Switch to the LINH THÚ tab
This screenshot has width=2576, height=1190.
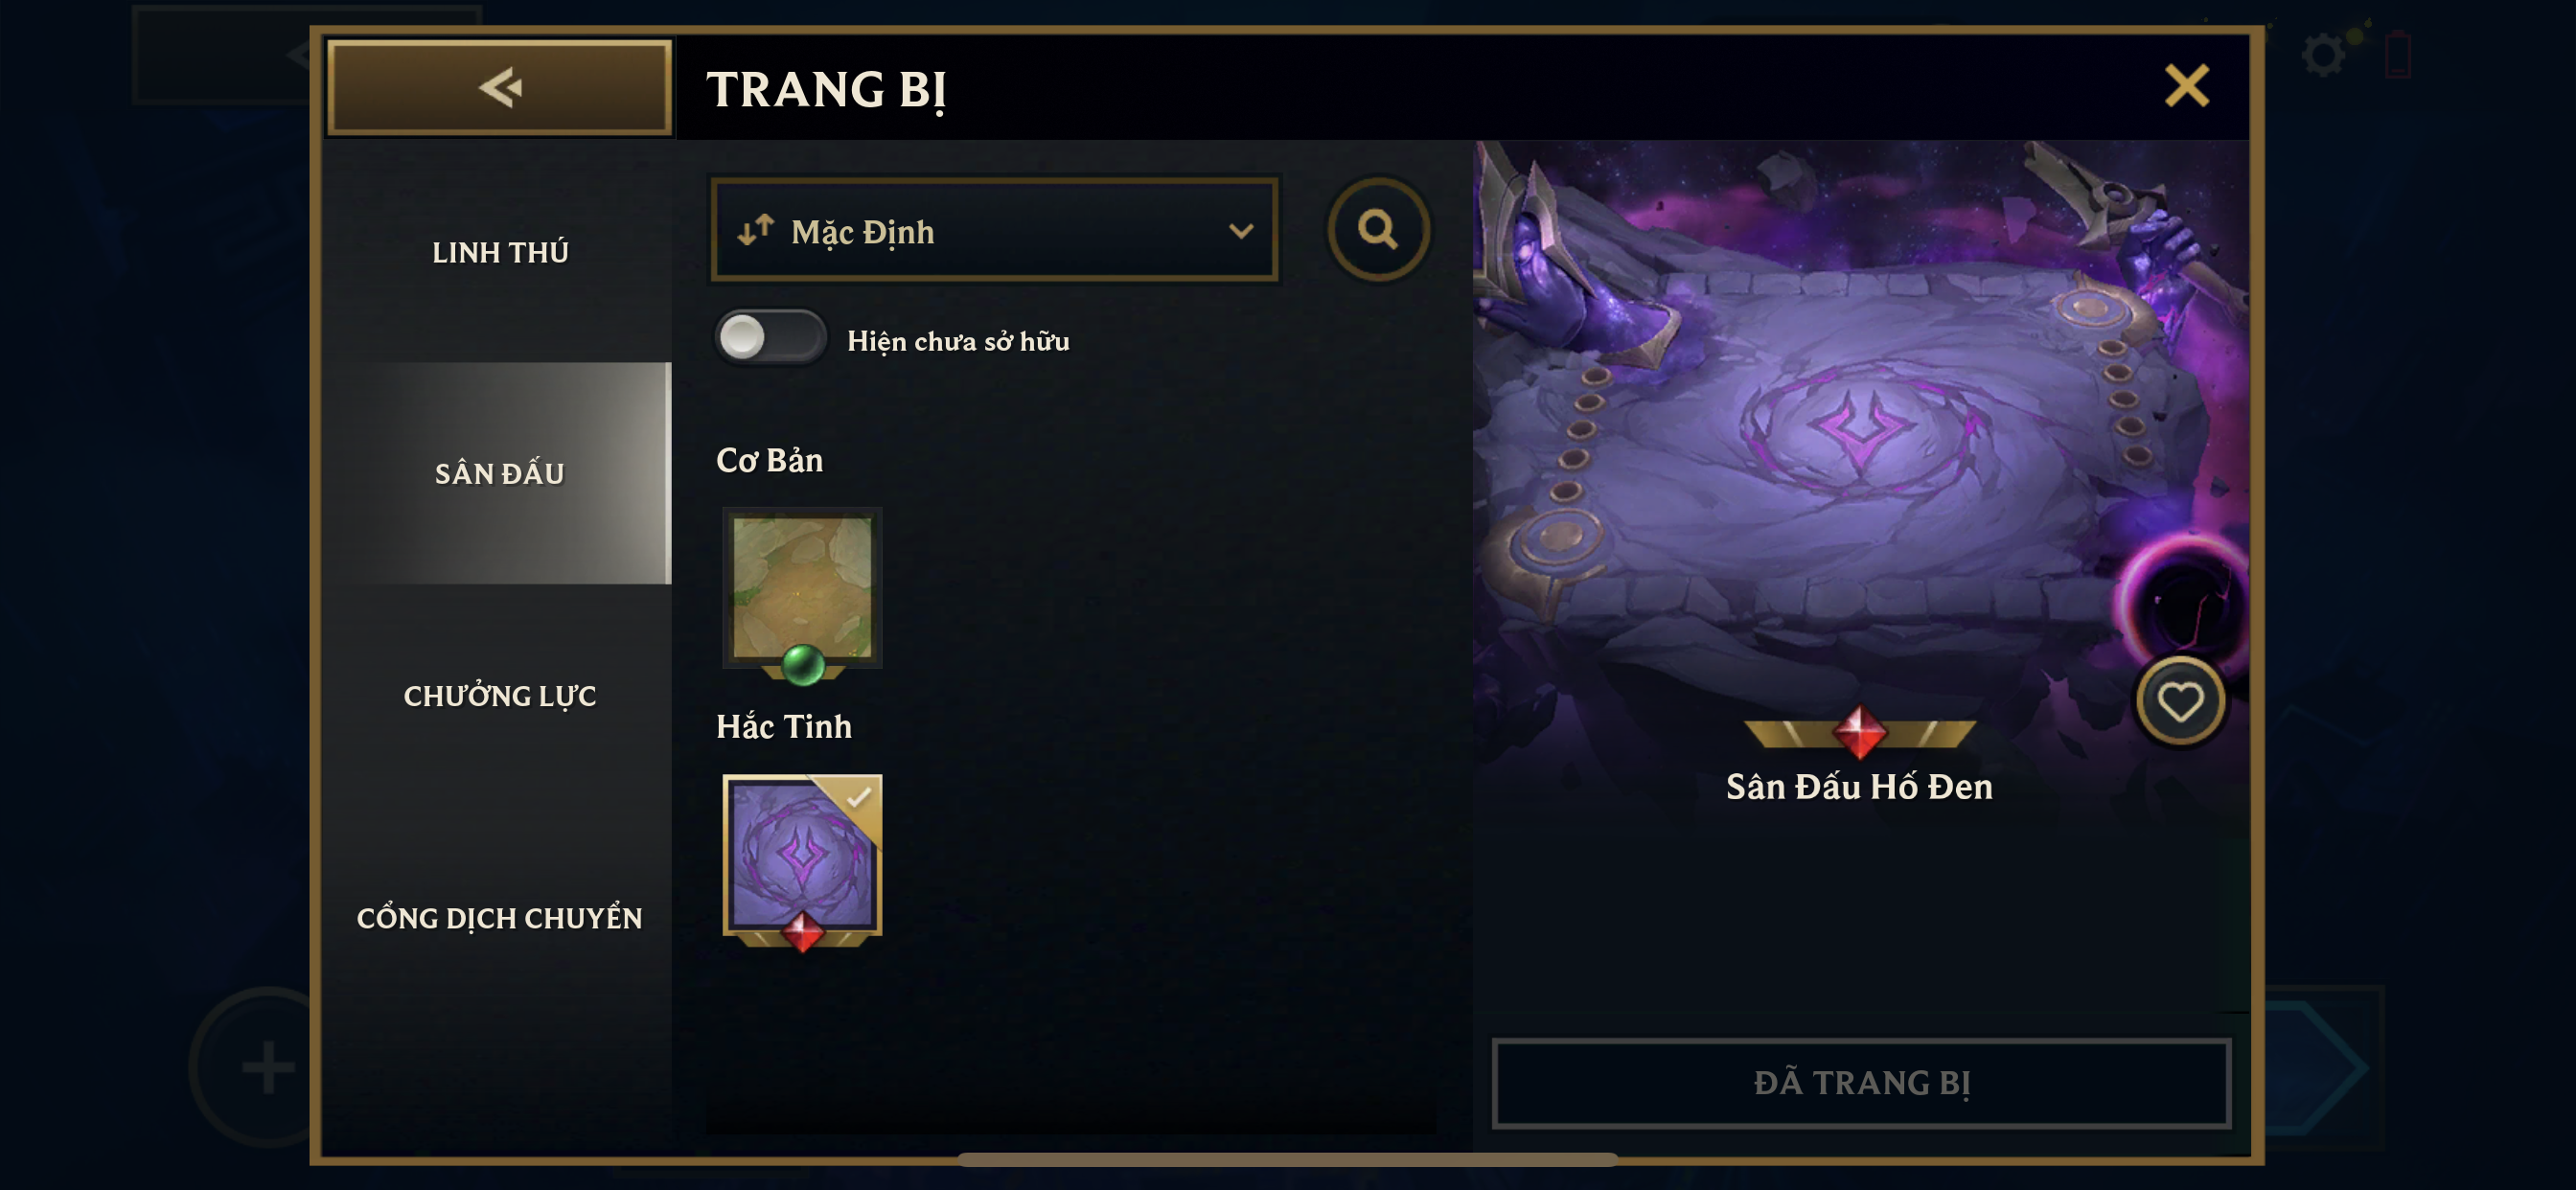[x=499, y=252]
